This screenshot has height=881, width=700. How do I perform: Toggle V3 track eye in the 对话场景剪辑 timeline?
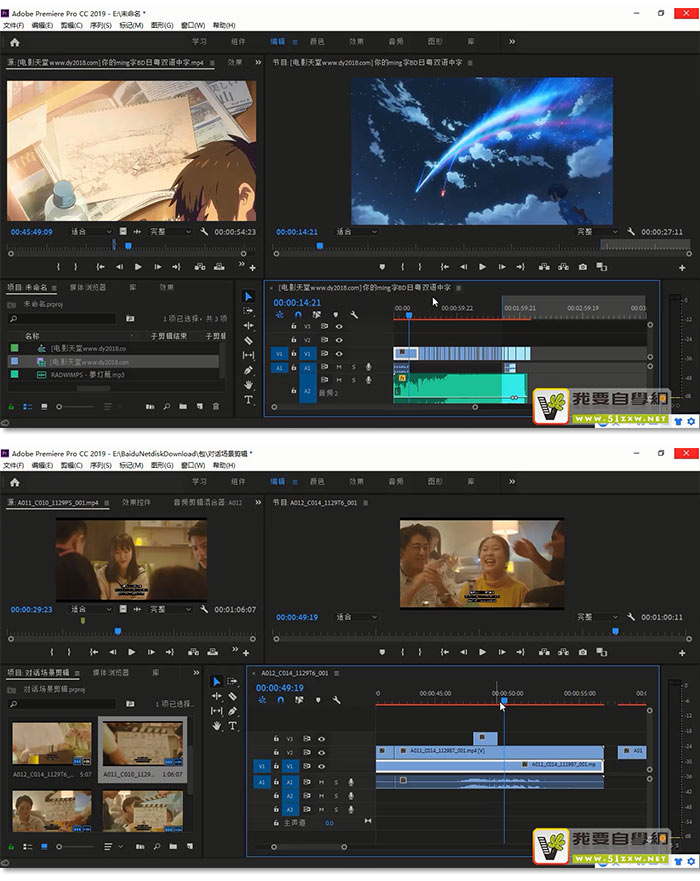321,739
